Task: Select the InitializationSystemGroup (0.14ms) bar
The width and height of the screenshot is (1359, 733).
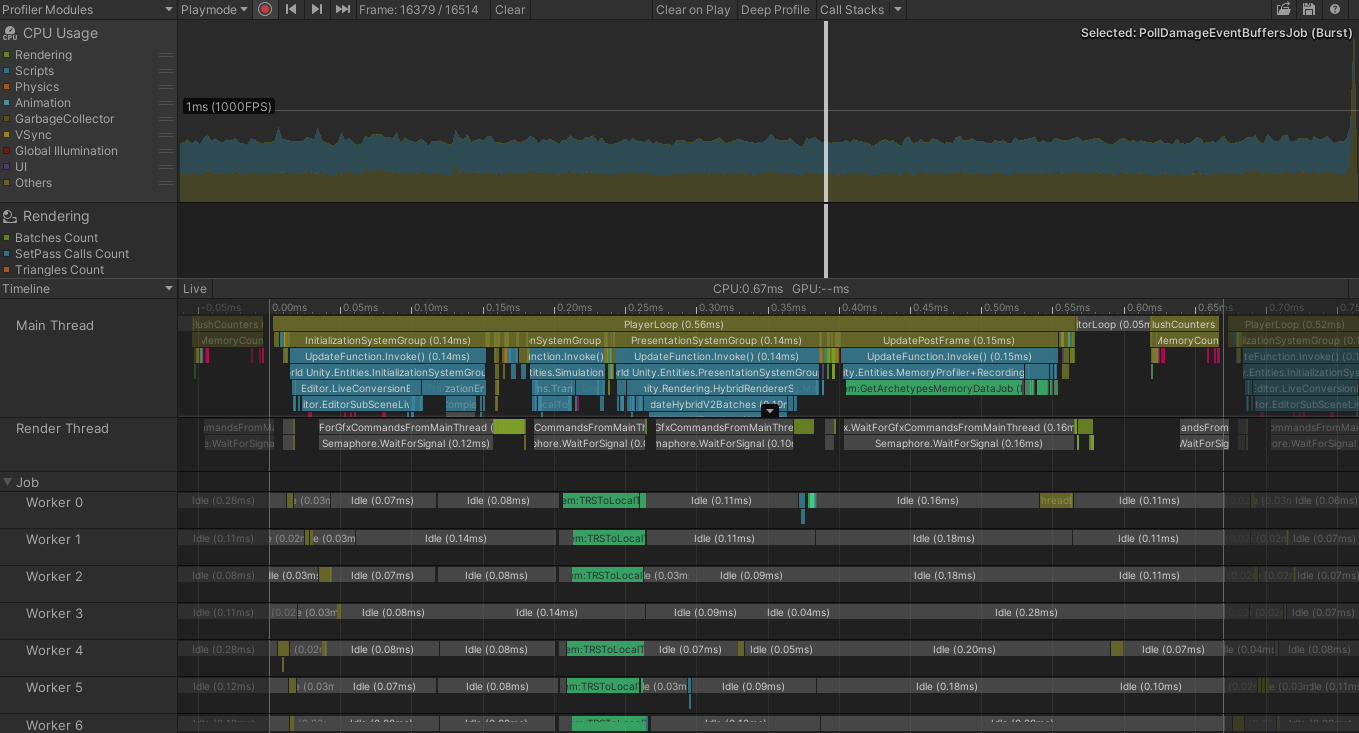Action: (x=387, y=341)
